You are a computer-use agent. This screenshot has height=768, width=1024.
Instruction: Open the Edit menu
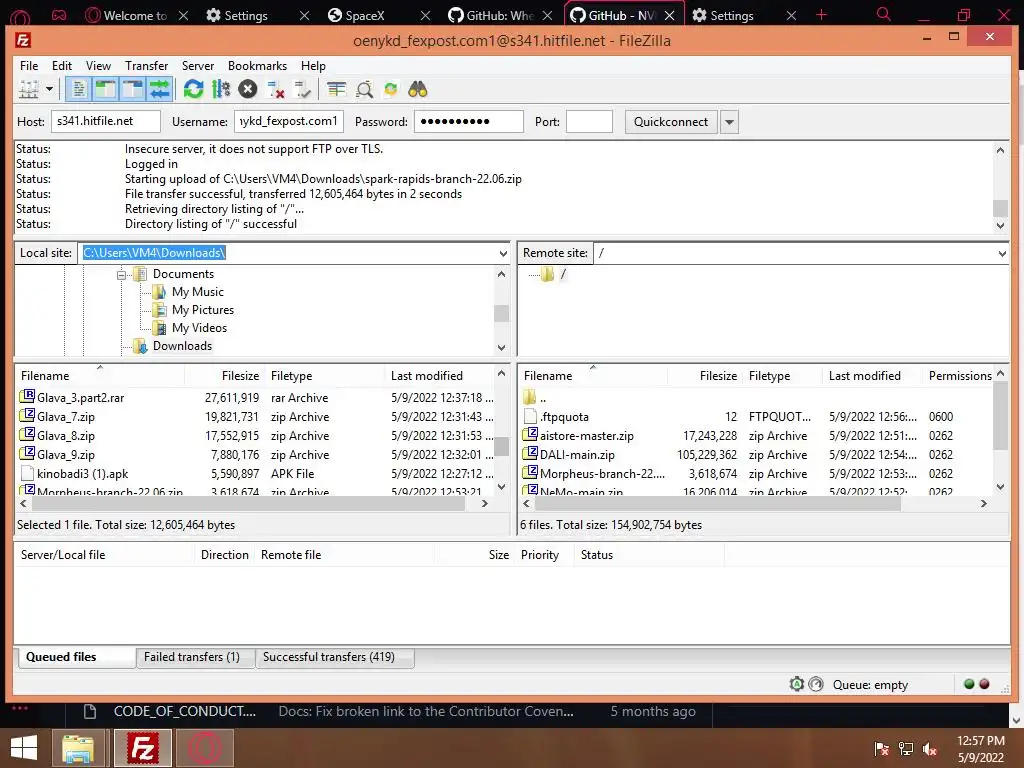(x=62, y=66)
